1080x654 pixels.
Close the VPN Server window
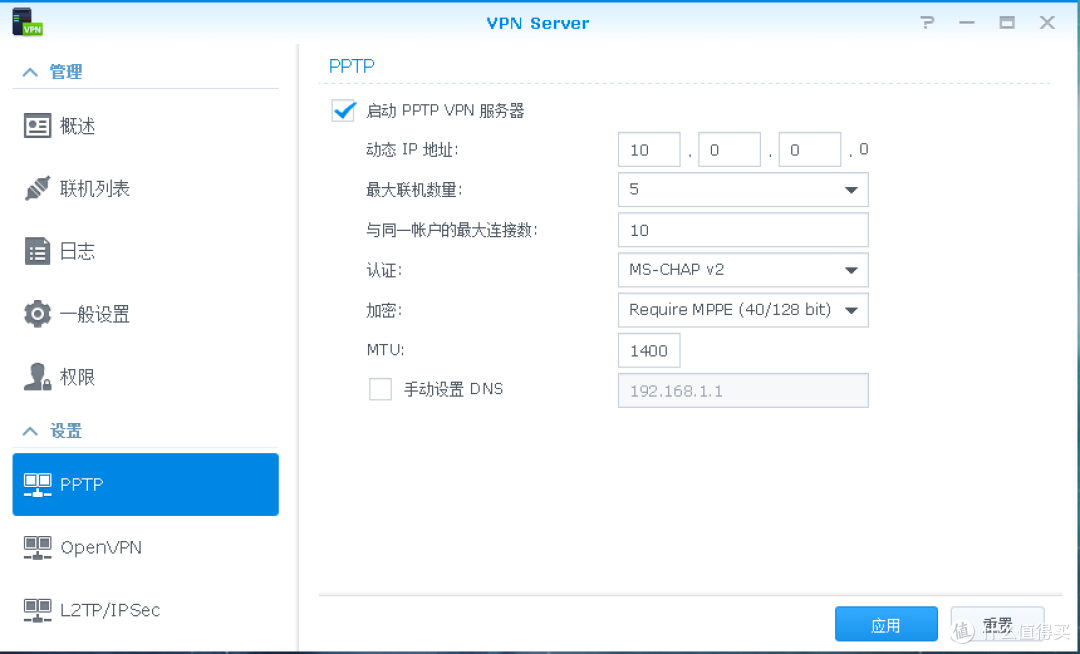pyautogui.click(x=1047, y=23)
